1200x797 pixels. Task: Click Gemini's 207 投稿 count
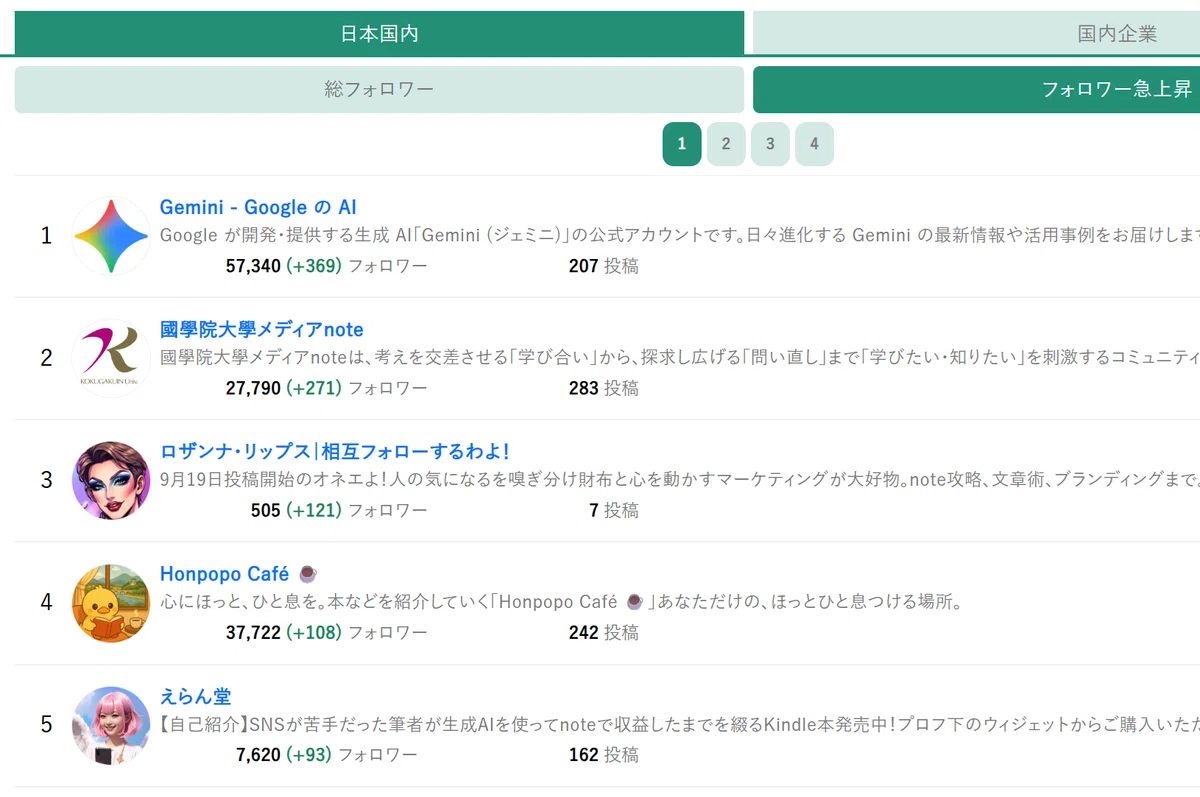click(x=604, y=266)
